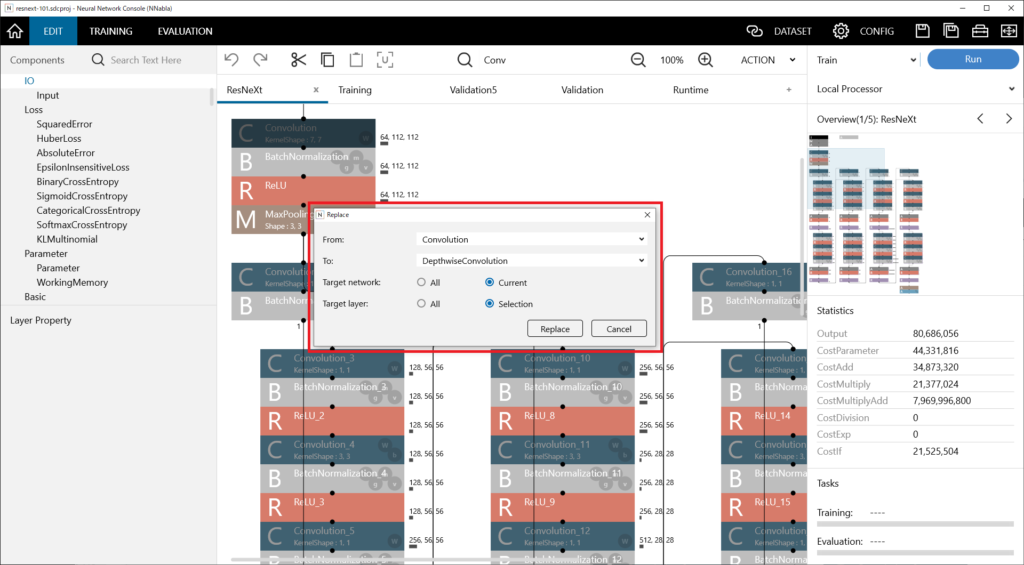The image size is (1024, 565).
Task: Click the Run button
Action: tap(972, 59)
